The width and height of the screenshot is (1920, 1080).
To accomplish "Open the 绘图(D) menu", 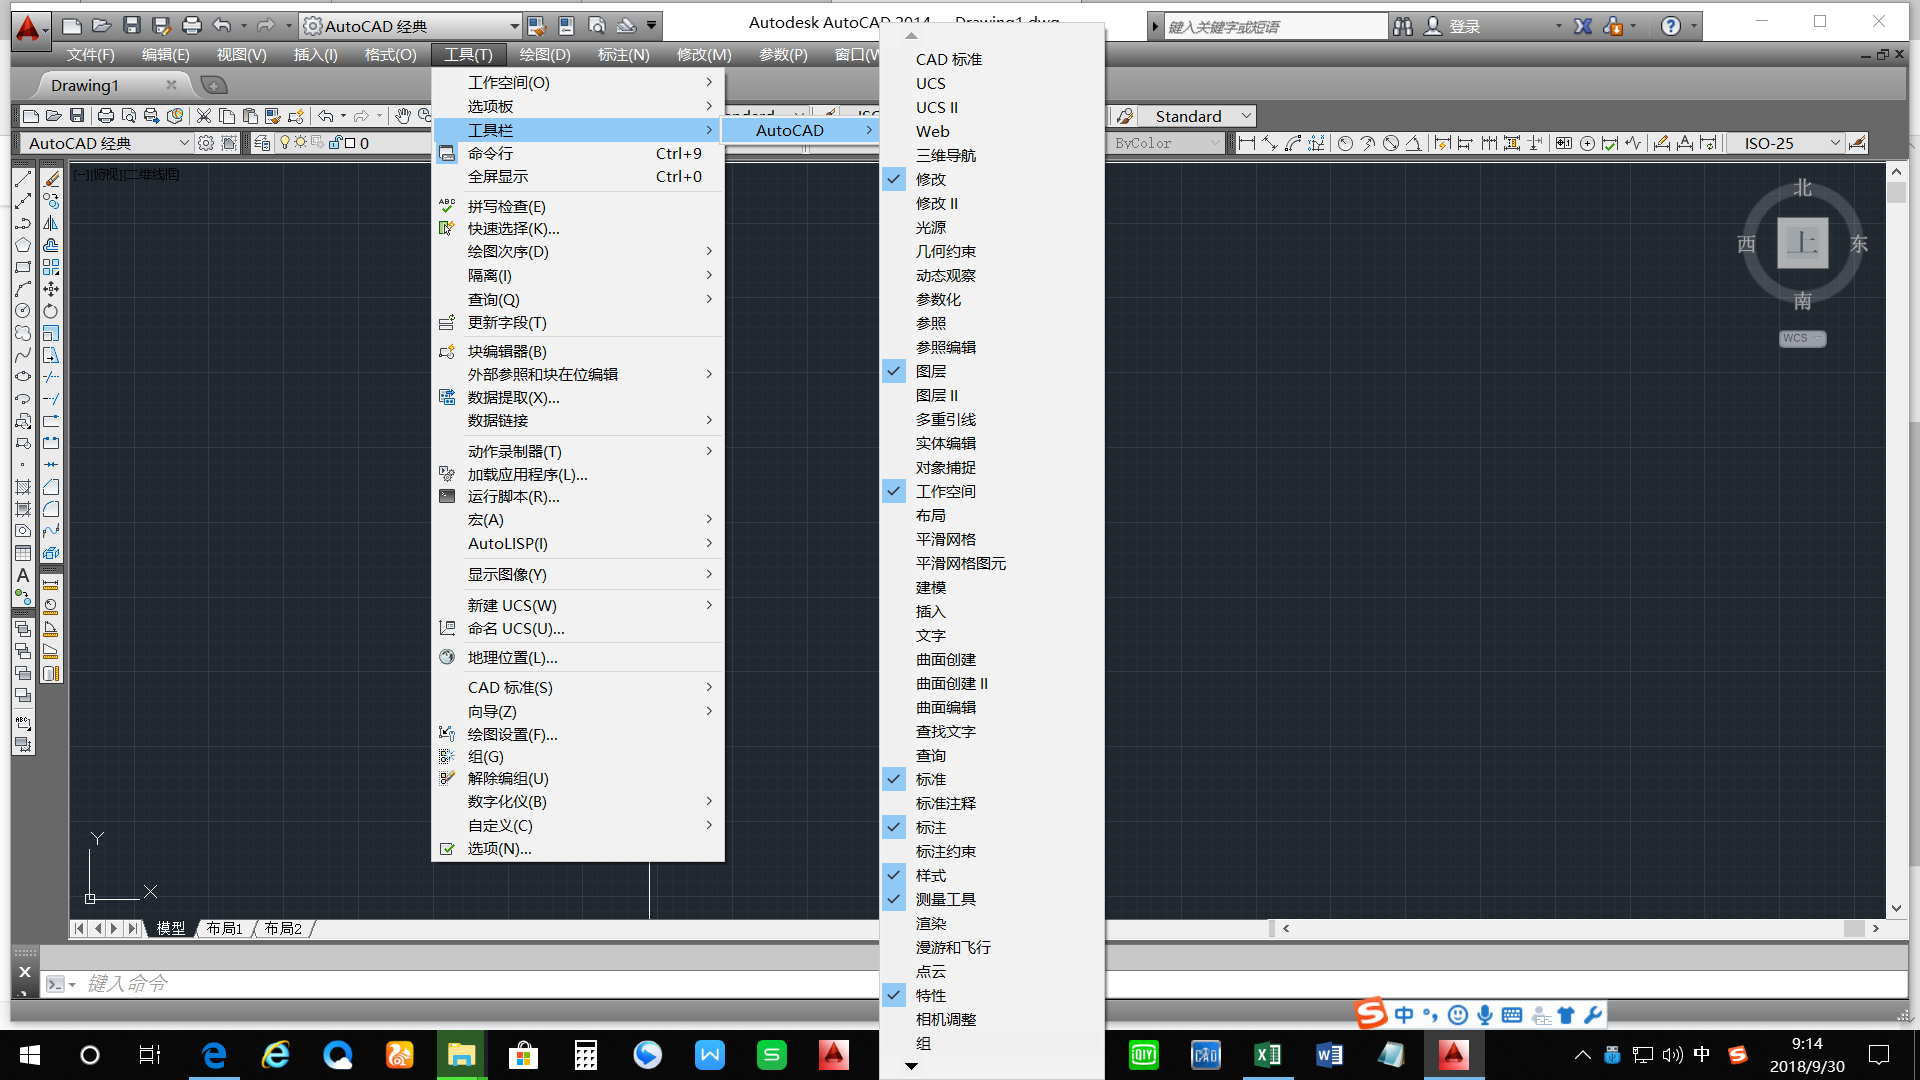I will coord(544,55).
